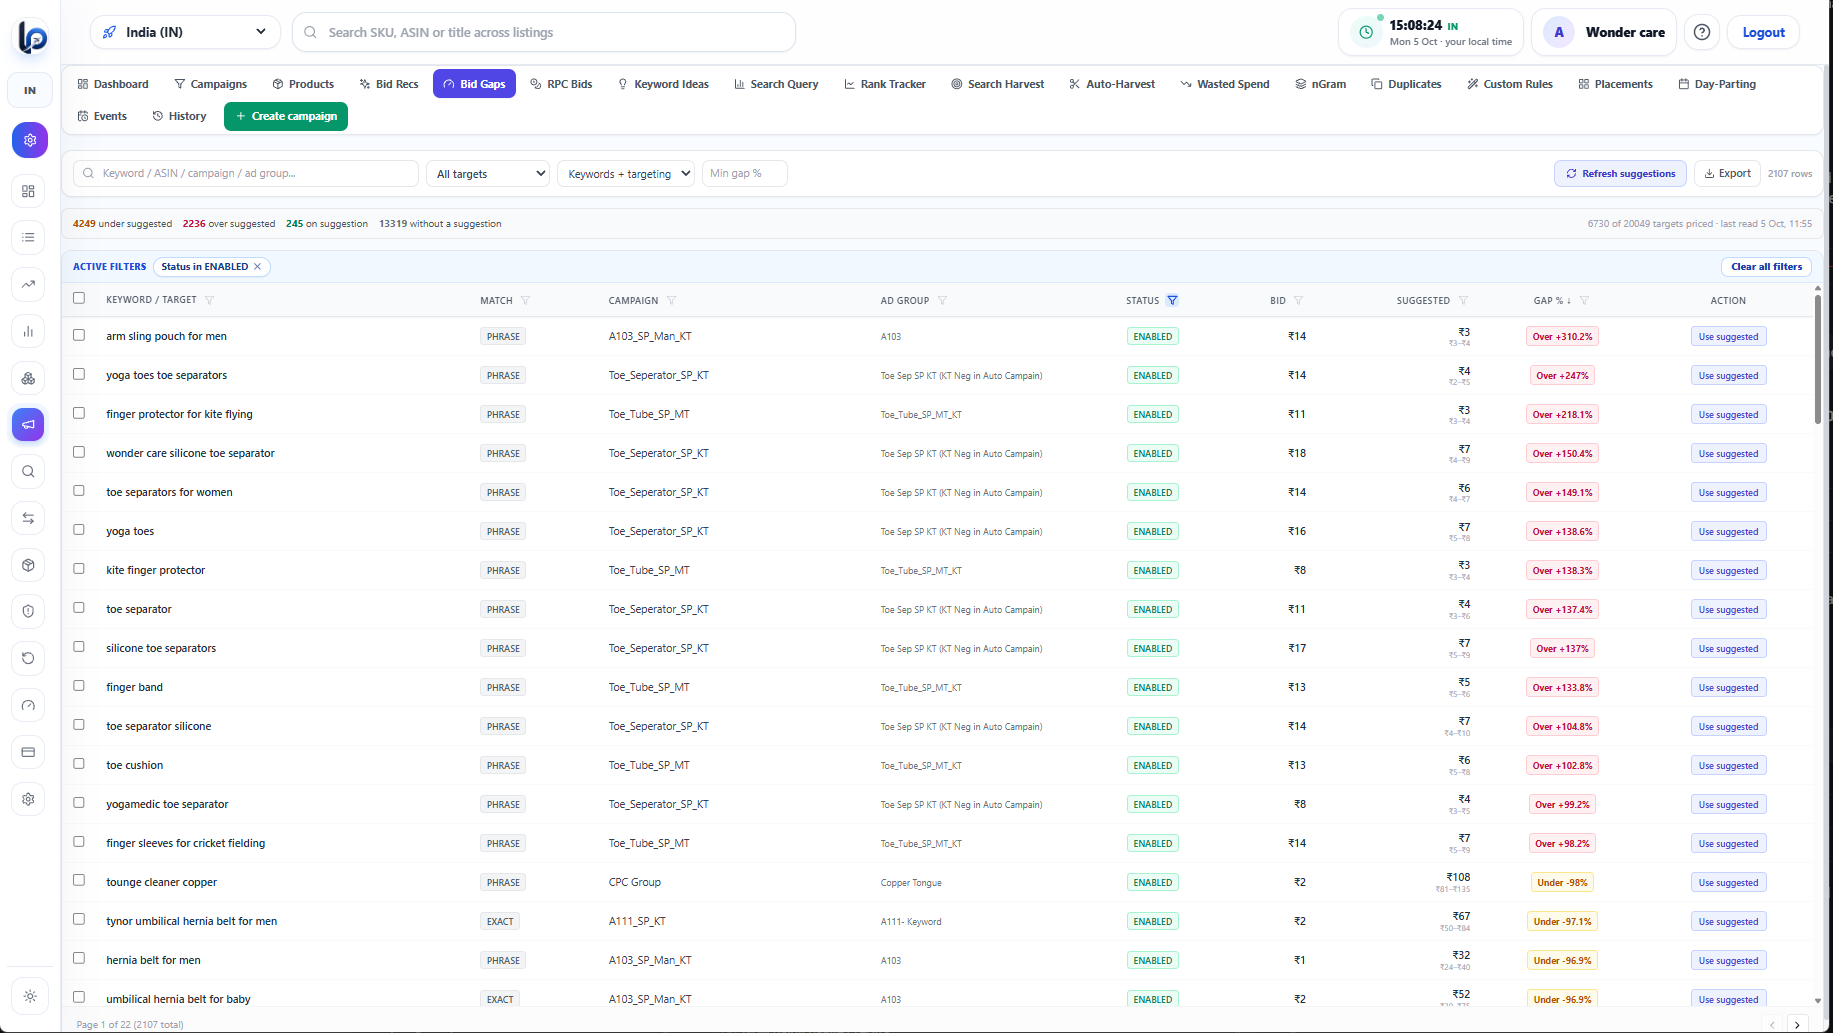Image resolution: width=1833 pixels, height=1033 pixels.
Task: Open the swap arrows sidebar icon
Action: [x=29, y=518]
